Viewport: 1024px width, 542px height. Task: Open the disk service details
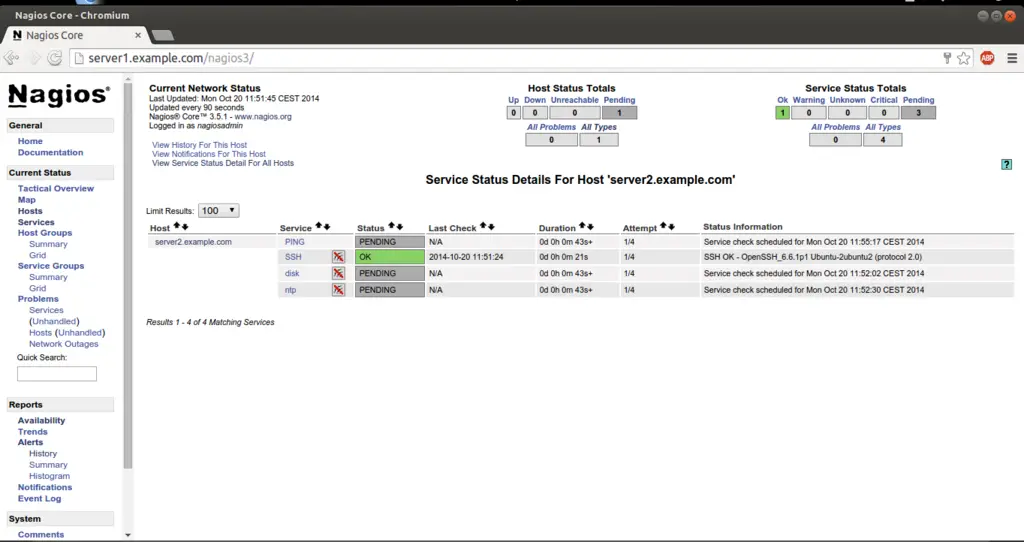[x=292, y=273]
